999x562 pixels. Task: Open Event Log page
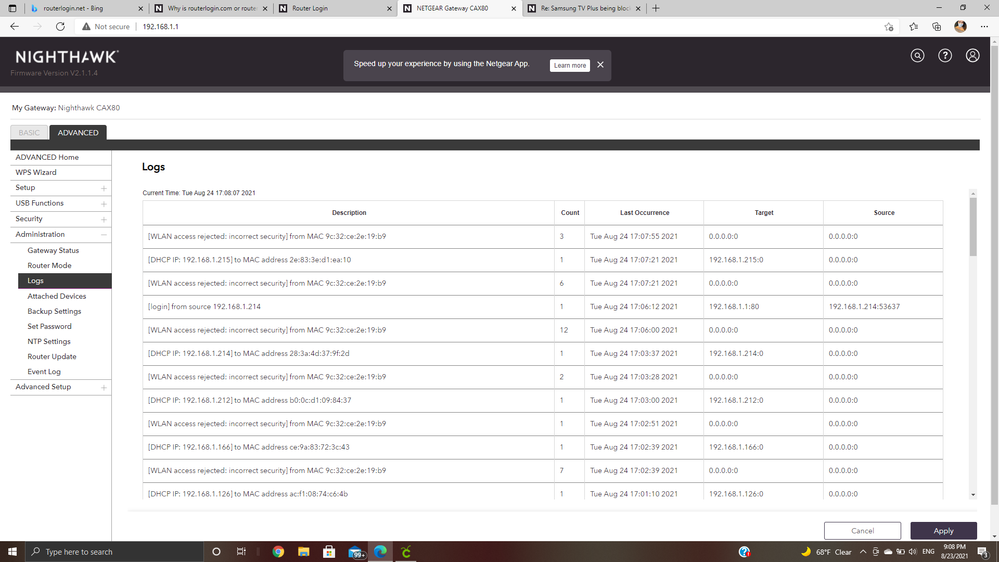coord(44,371)
